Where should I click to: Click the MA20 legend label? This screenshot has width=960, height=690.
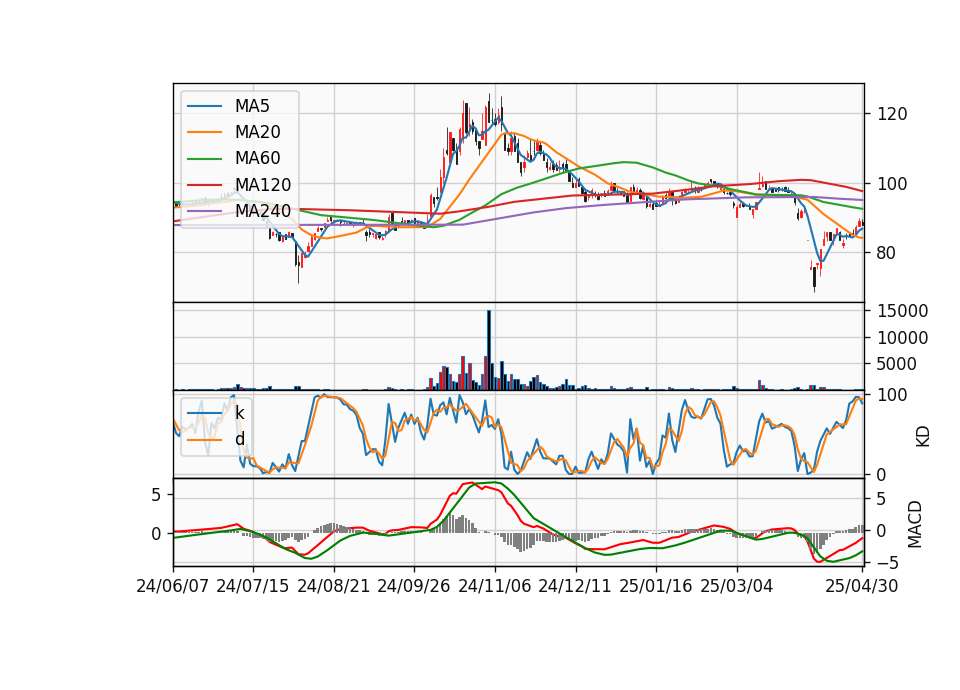(257, 132)
